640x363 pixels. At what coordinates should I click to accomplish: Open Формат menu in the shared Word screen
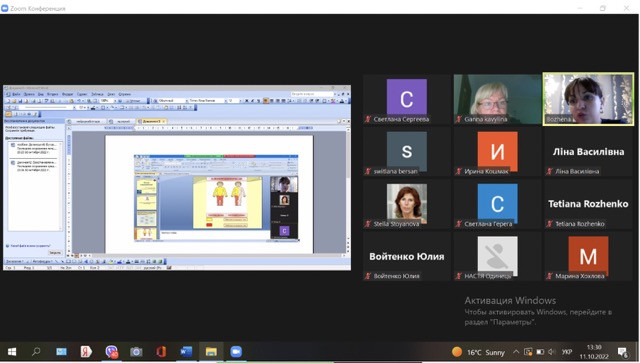click(67, 94)
